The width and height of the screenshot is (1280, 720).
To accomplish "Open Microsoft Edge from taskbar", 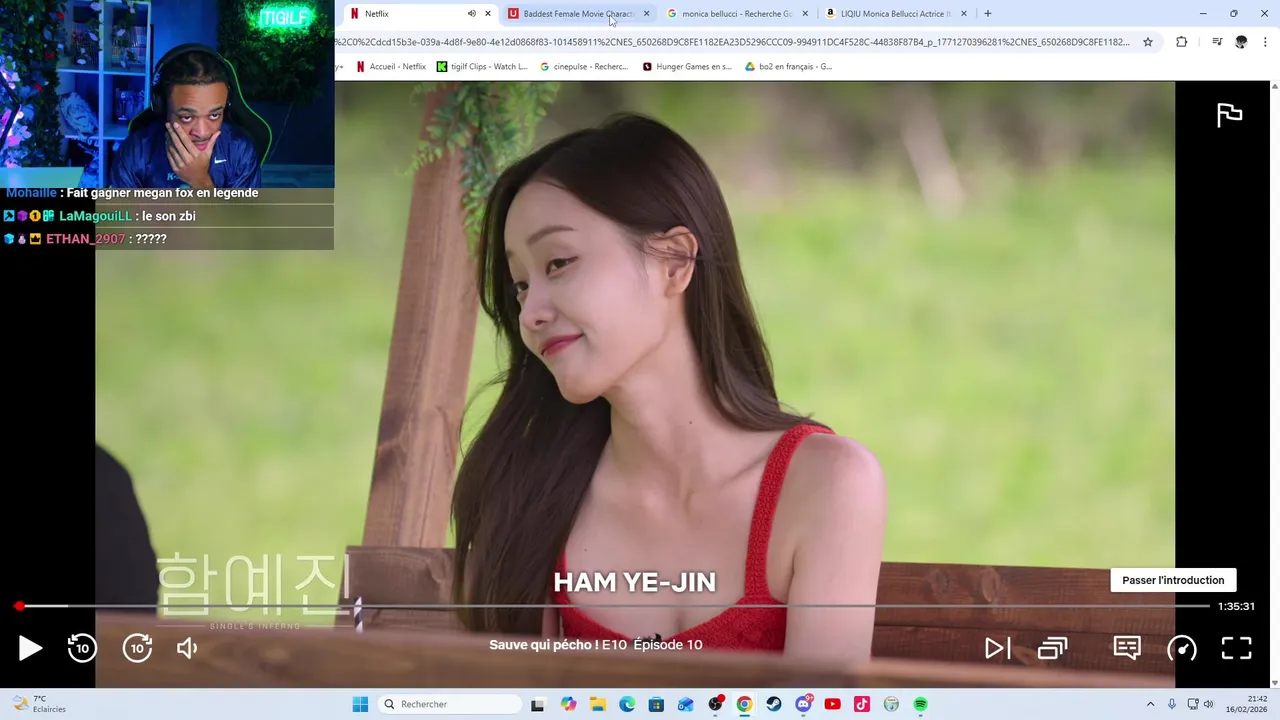I will [627, 704].
